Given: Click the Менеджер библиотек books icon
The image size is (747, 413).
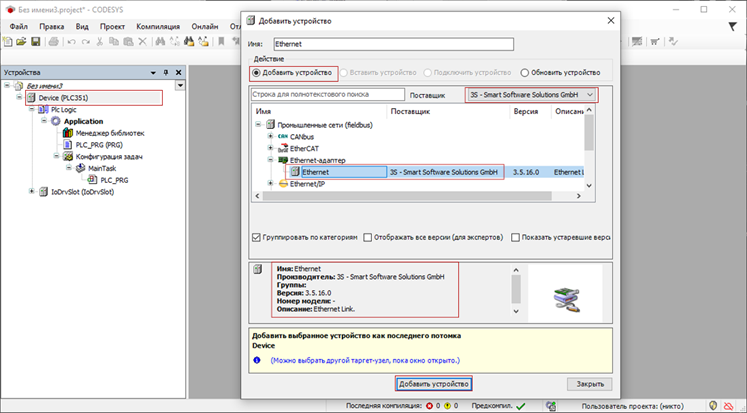Looking at the screenshot, I should (x=68, y=133).
